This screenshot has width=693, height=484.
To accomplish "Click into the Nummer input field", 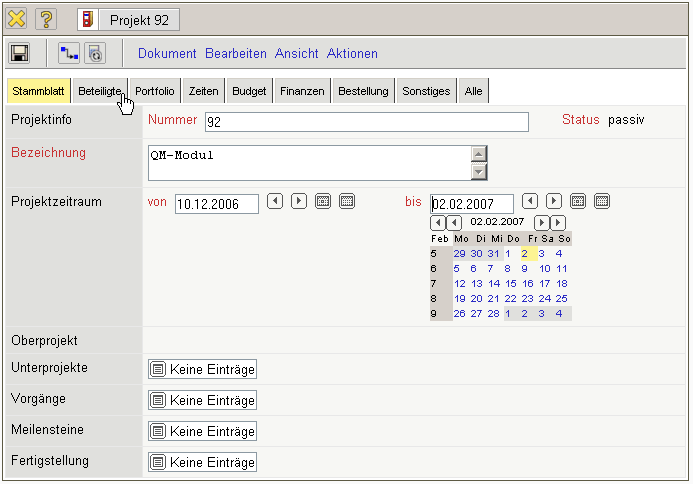I will [366, 122].
